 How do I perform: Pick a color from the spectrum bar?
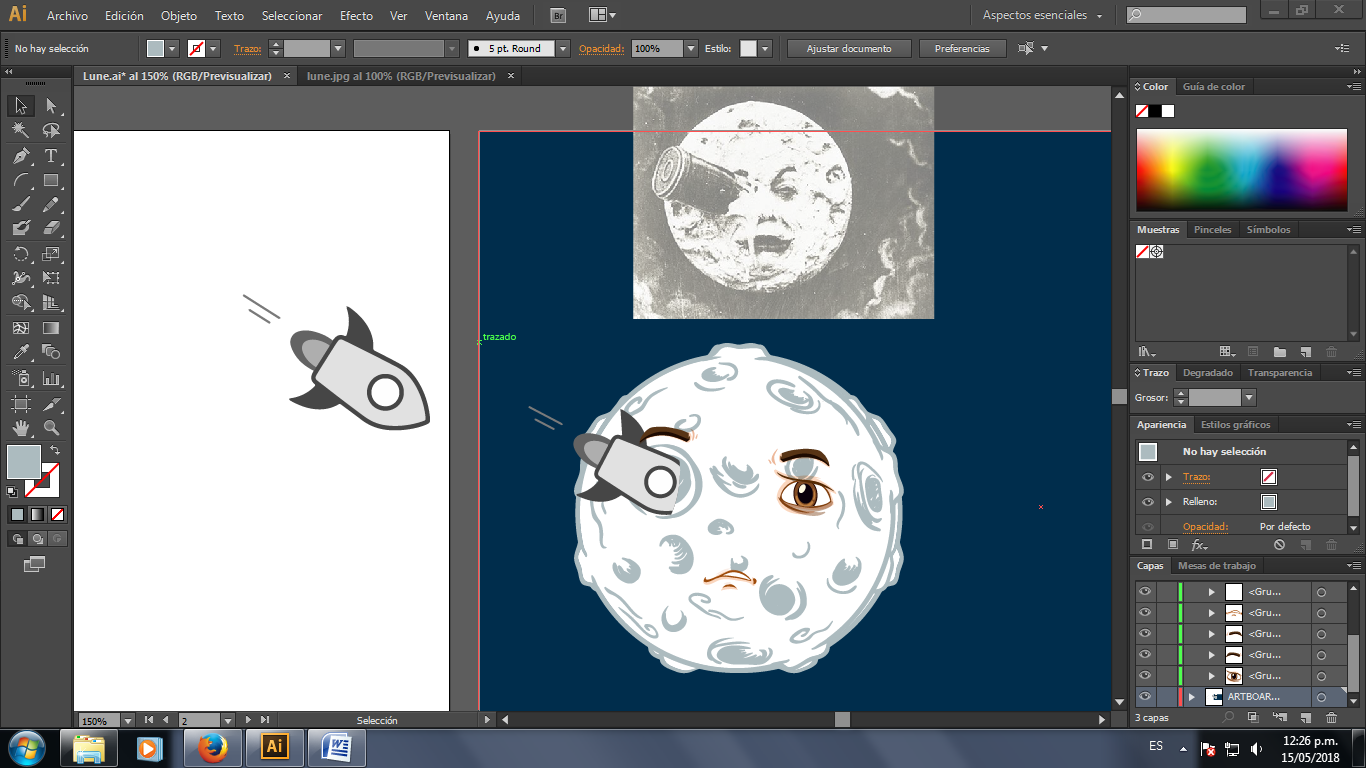pyautogui.click(x=1241, y=170)
